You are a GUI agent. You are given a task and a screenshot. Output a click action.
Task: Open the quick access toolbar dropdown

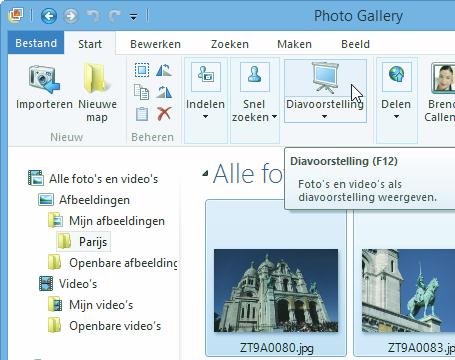tap(134, 17)
